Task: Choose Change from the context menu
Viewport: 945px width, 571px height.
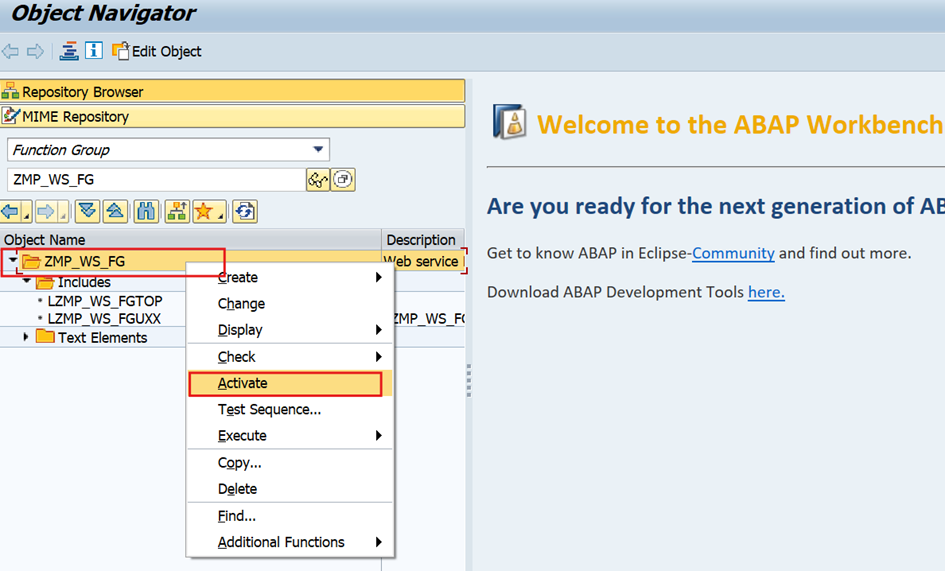Action: [290, 303]
